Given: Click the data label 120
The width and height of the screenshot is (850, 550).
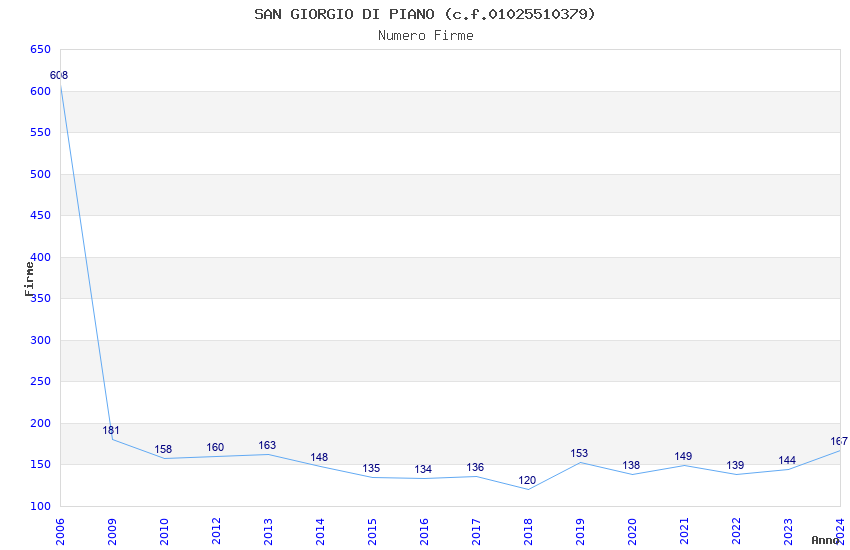Looking at the screenshot, I should click(x=527, y=481).
